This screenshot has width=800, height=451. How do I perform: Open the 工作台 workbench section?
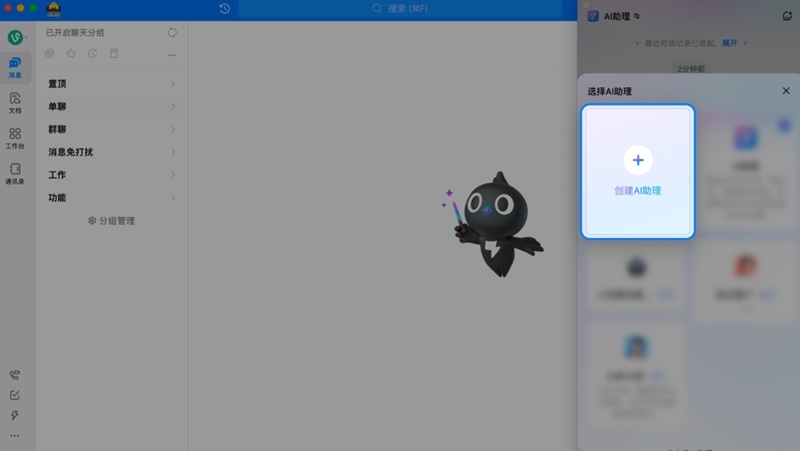[15, 138]
